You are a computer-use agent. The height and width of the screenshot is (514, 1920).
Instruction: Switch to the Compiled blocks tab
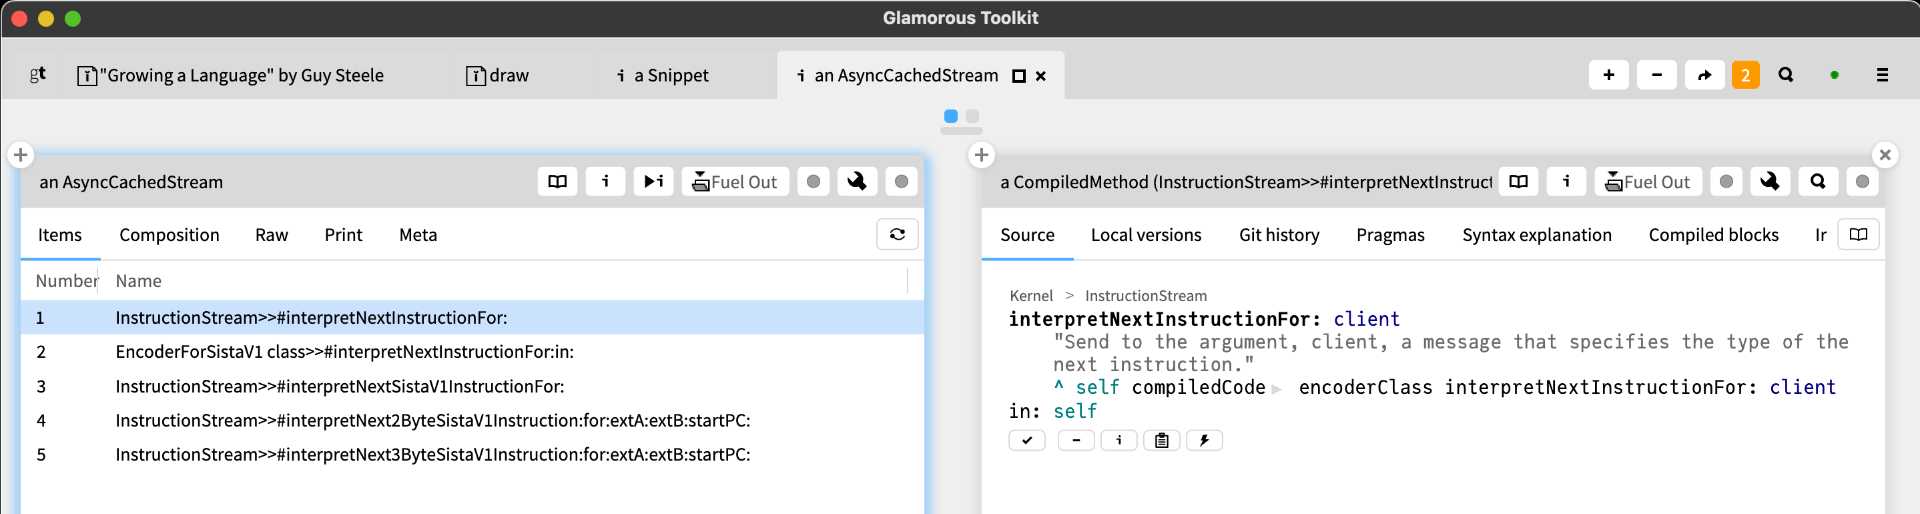(x=1714, y=235)
